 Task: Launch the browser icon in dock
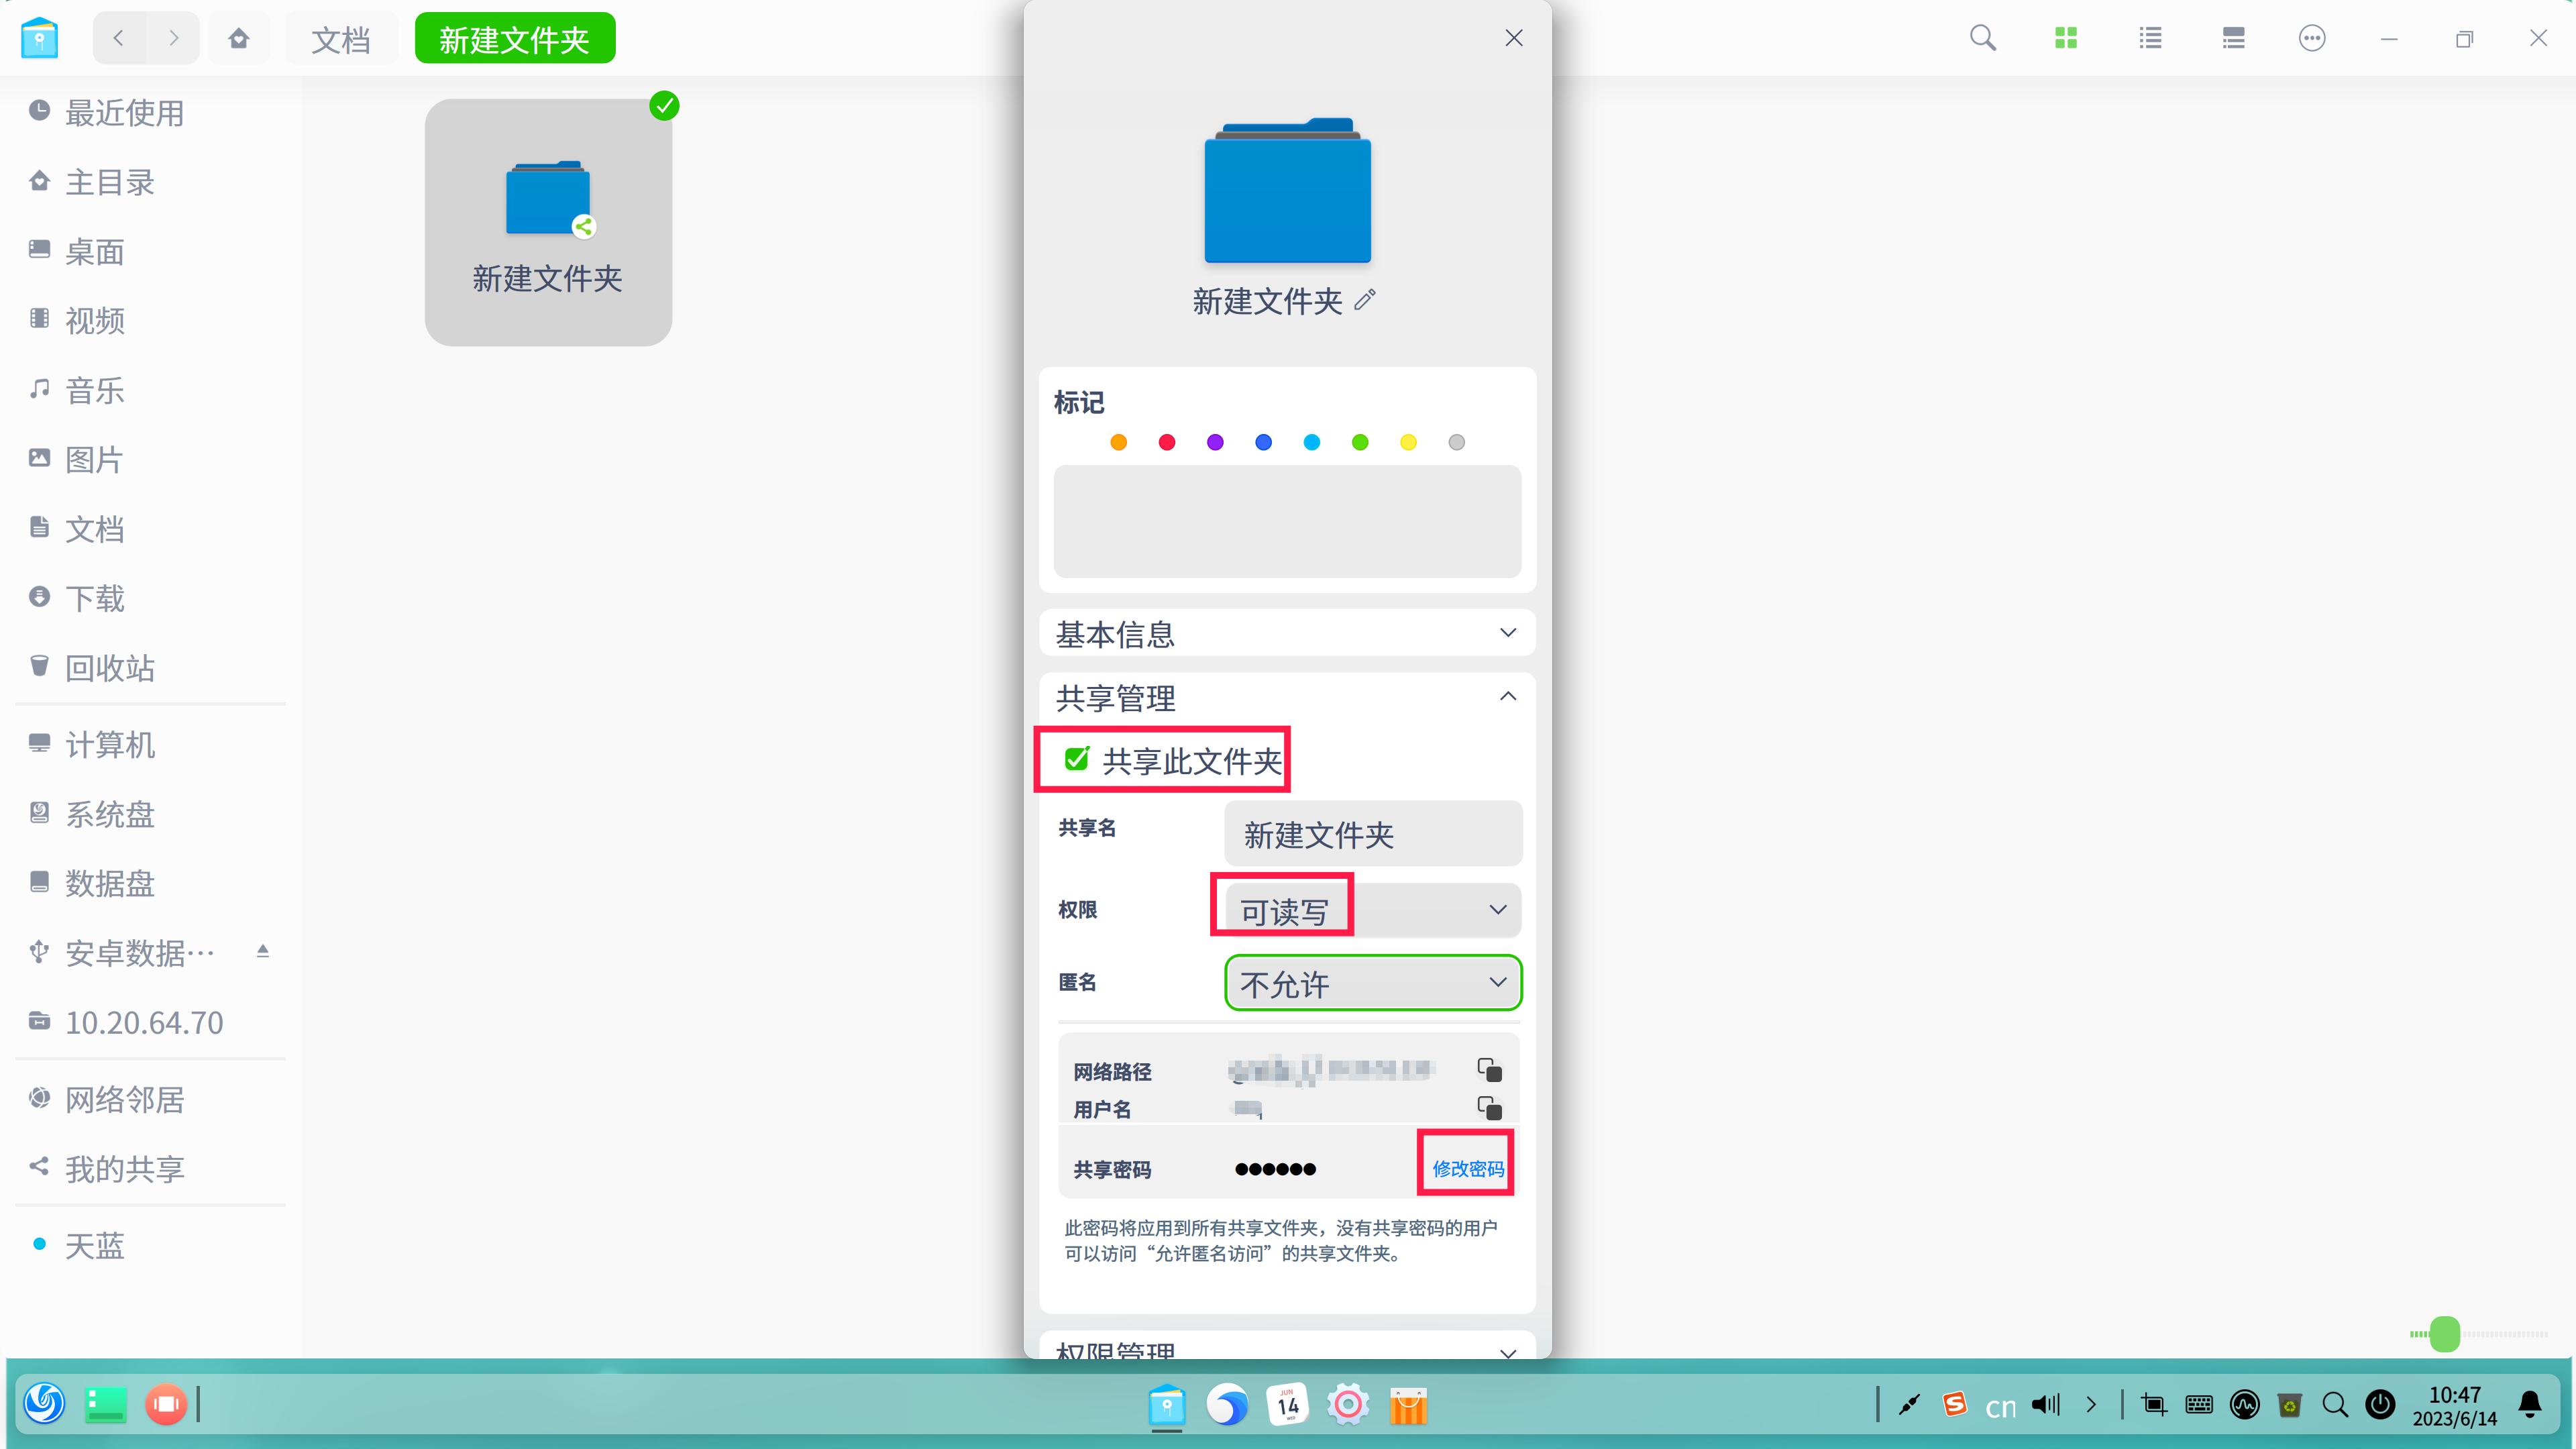click(x=1227, y=1405)
